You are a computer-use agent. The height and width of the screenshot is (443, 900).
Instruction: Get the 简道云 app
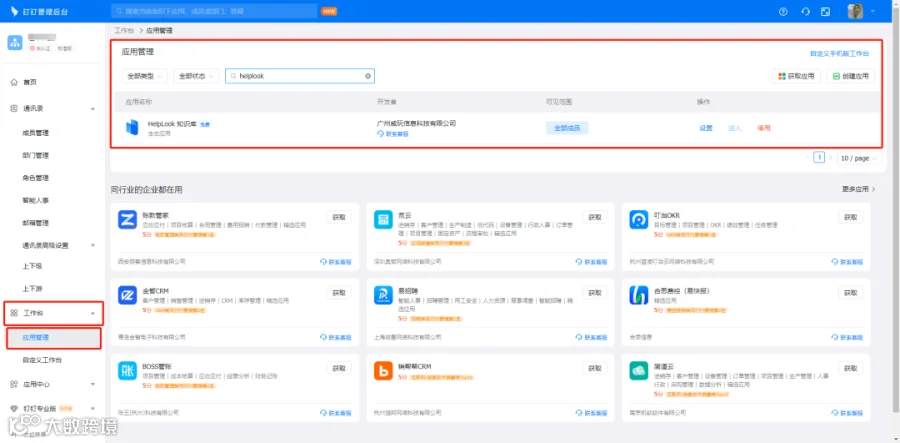point(850,368)
